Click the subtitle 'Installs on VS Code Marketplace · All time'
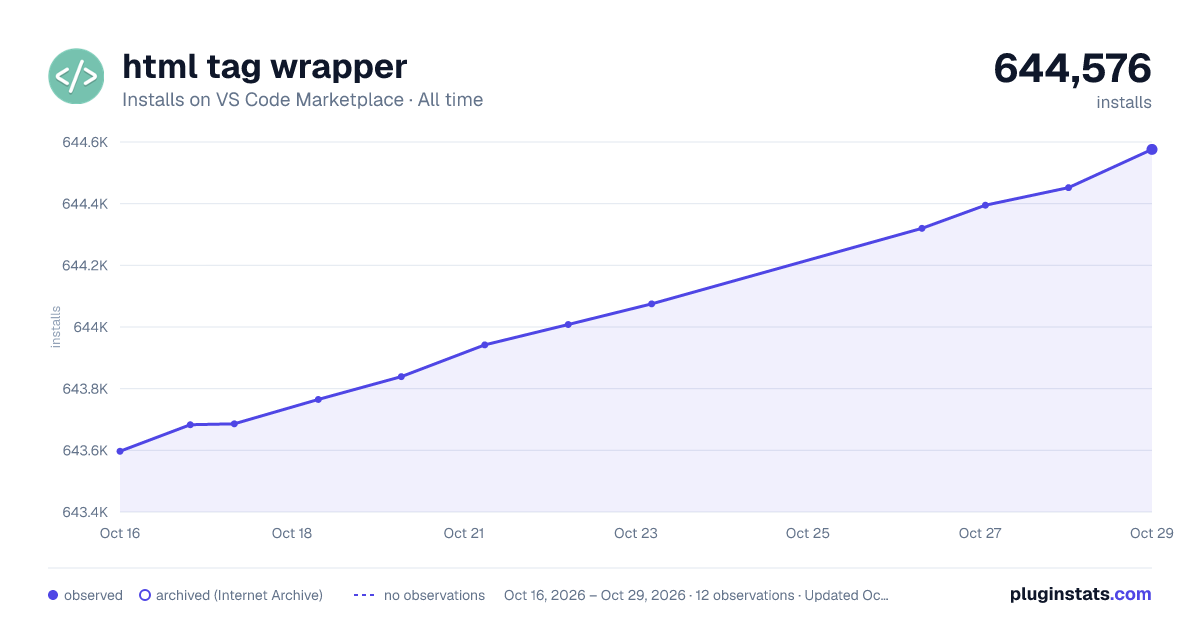 tap(302, 100)
